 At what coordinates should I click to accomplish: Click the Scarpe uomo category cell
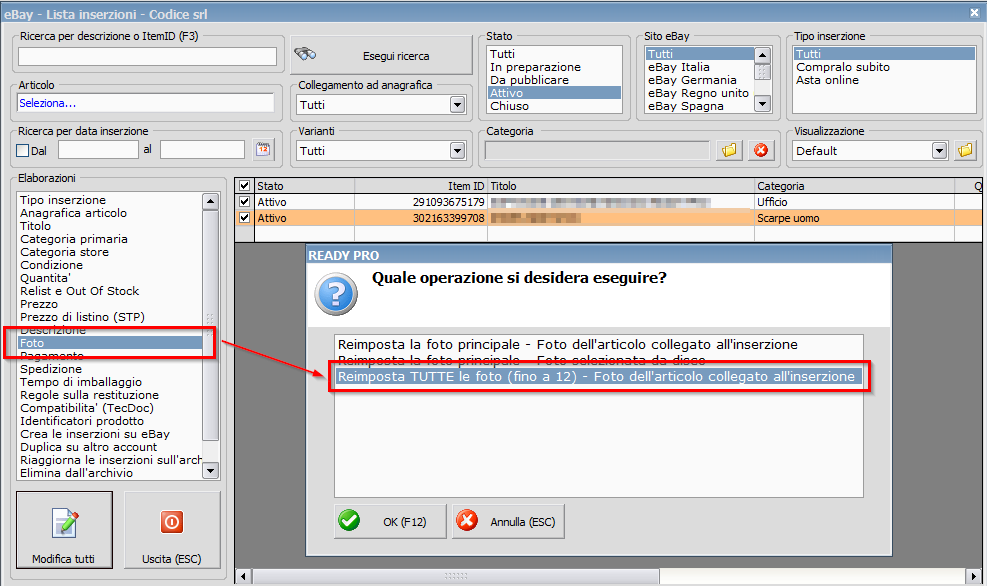[x=854, y=218]
